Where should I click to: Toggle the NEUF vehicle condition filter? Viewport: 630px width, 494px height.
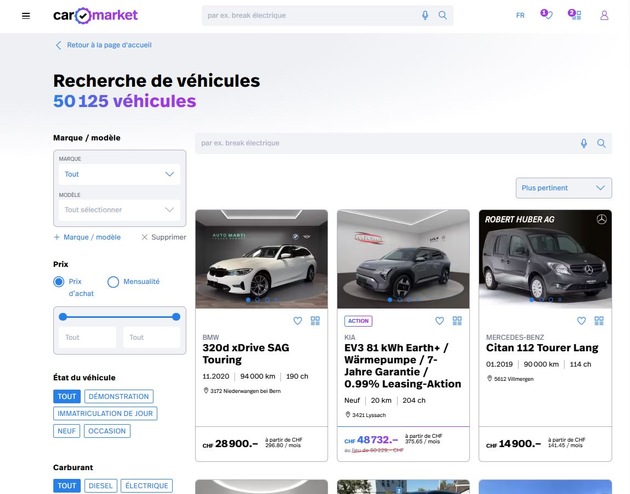click(x=66, y=431)
